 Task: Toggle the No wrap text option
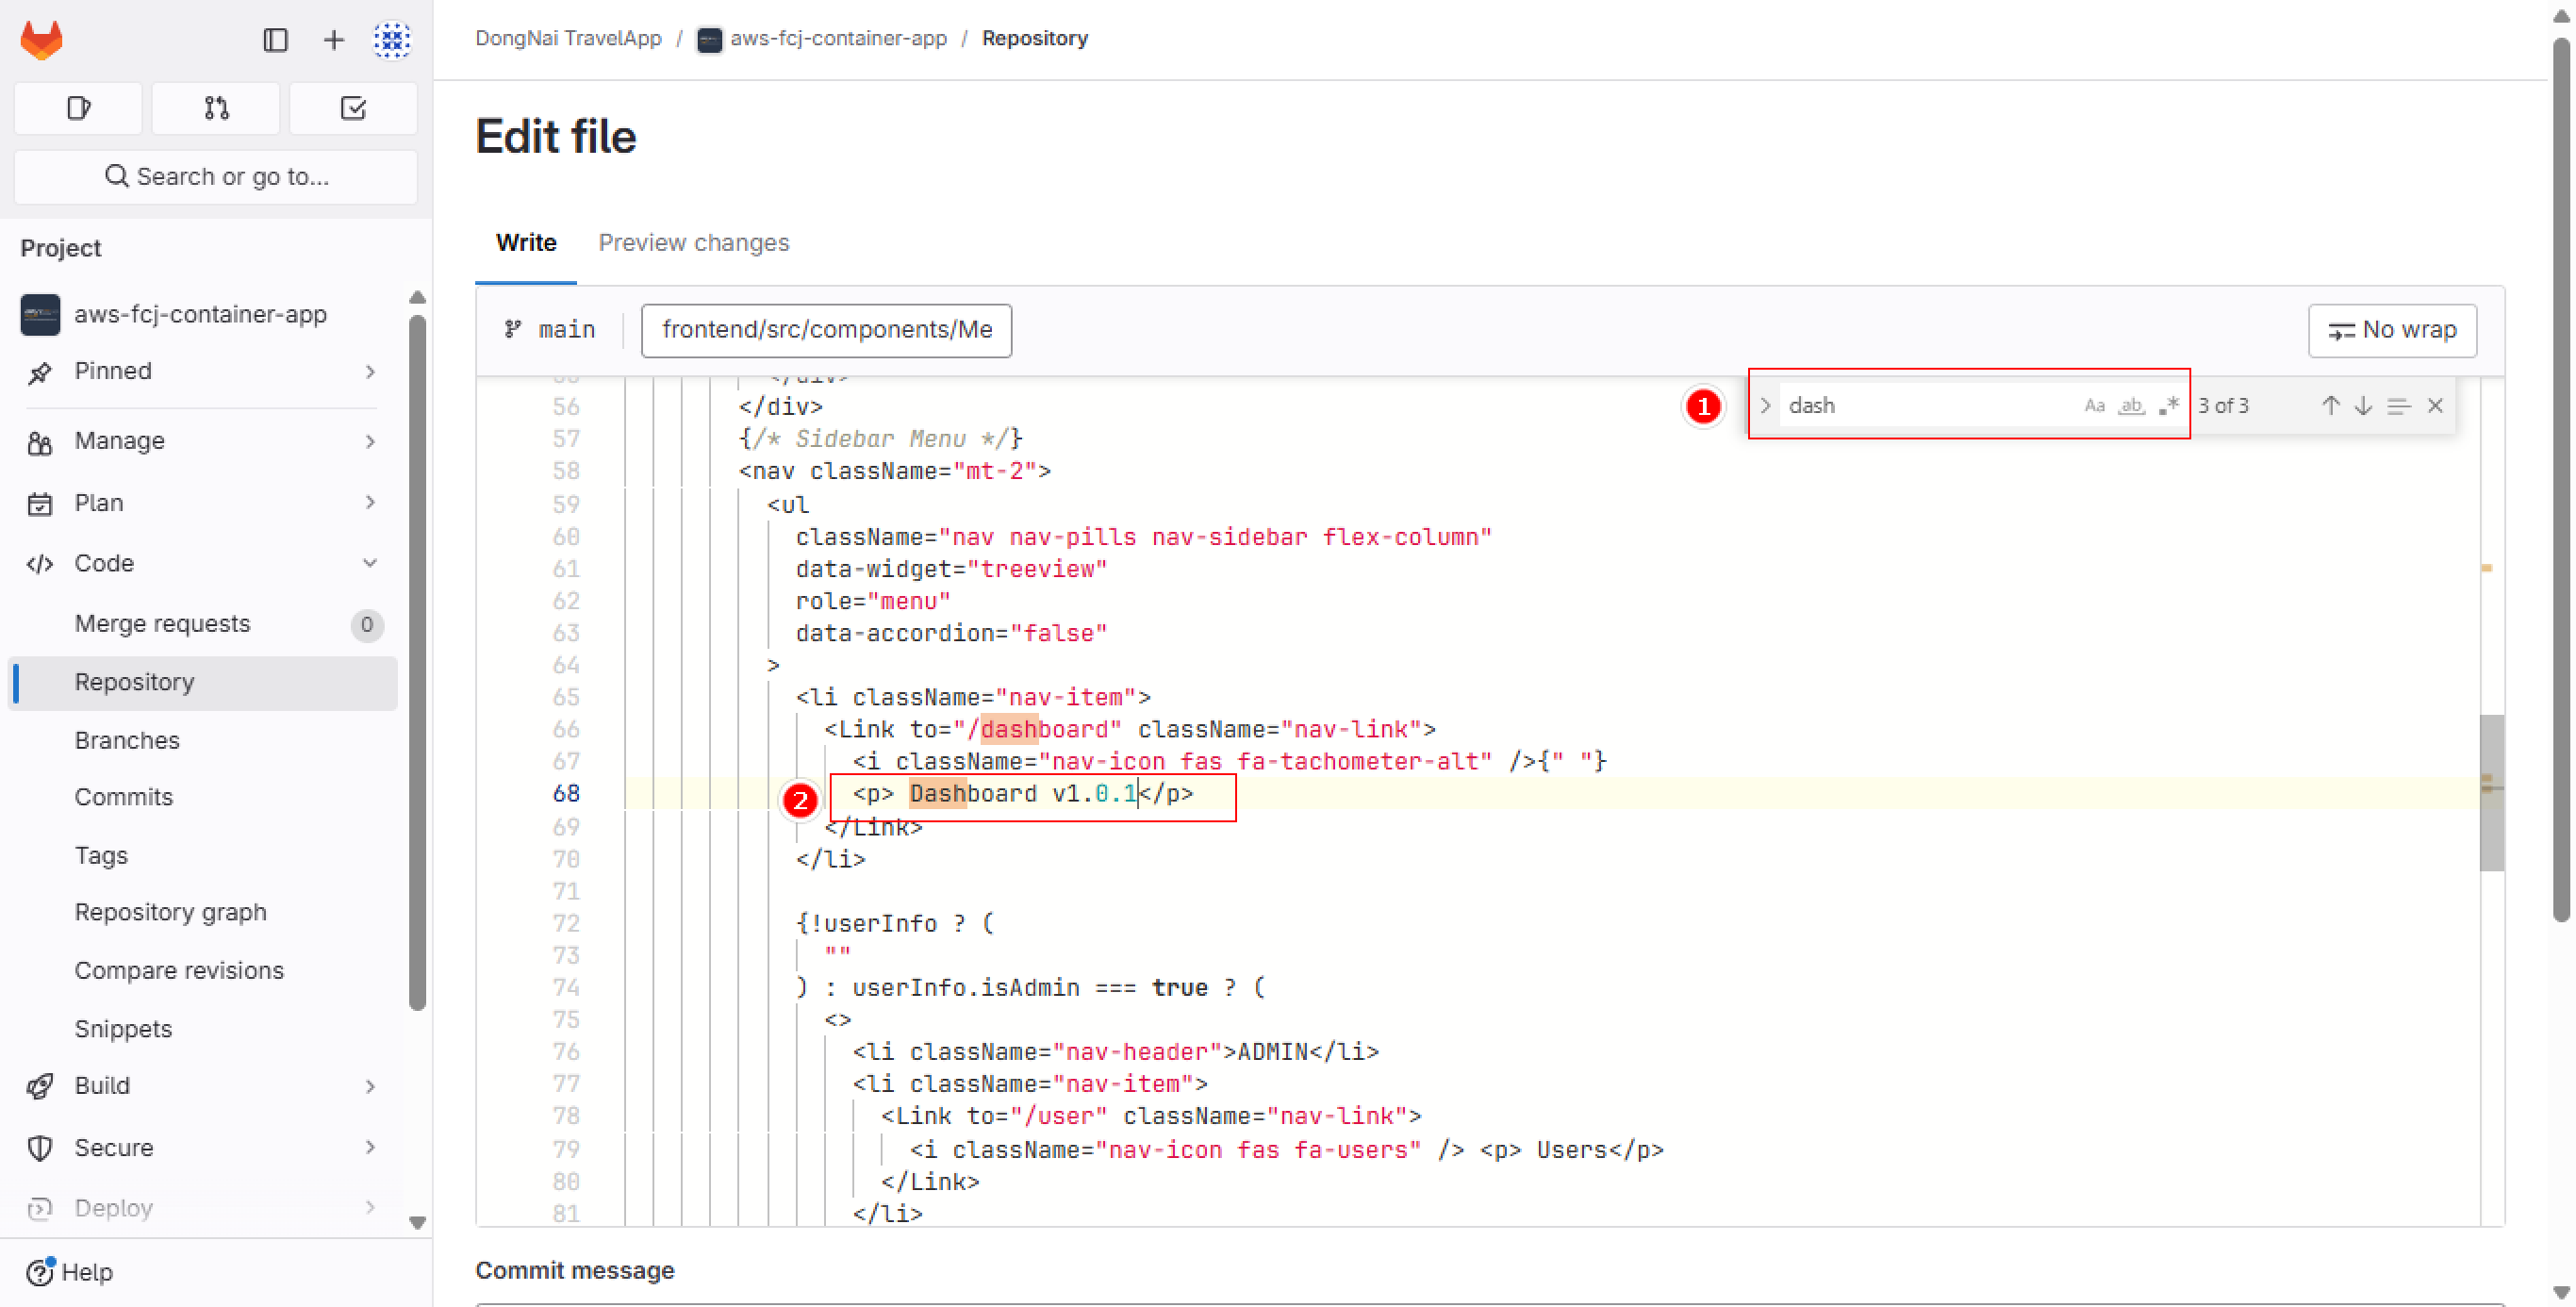pyautogui.click(x=2391, y=330)
